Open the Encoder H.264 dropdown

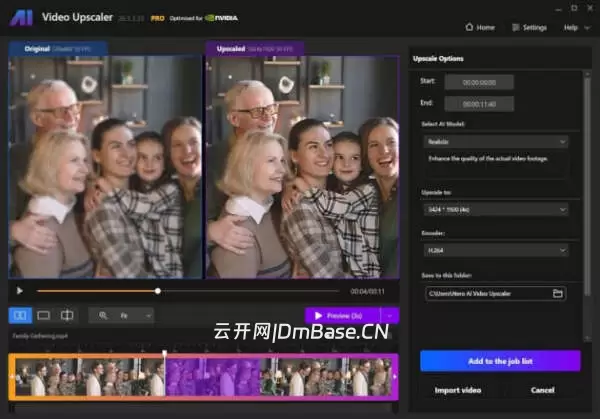pyautogui.click(x=496, y=250)
